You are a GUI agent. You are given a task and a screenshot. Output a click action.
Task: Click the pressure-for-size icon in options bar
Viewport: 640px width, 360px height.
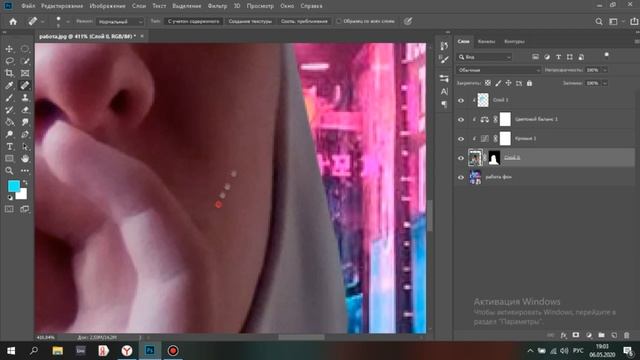click(407, 21)
